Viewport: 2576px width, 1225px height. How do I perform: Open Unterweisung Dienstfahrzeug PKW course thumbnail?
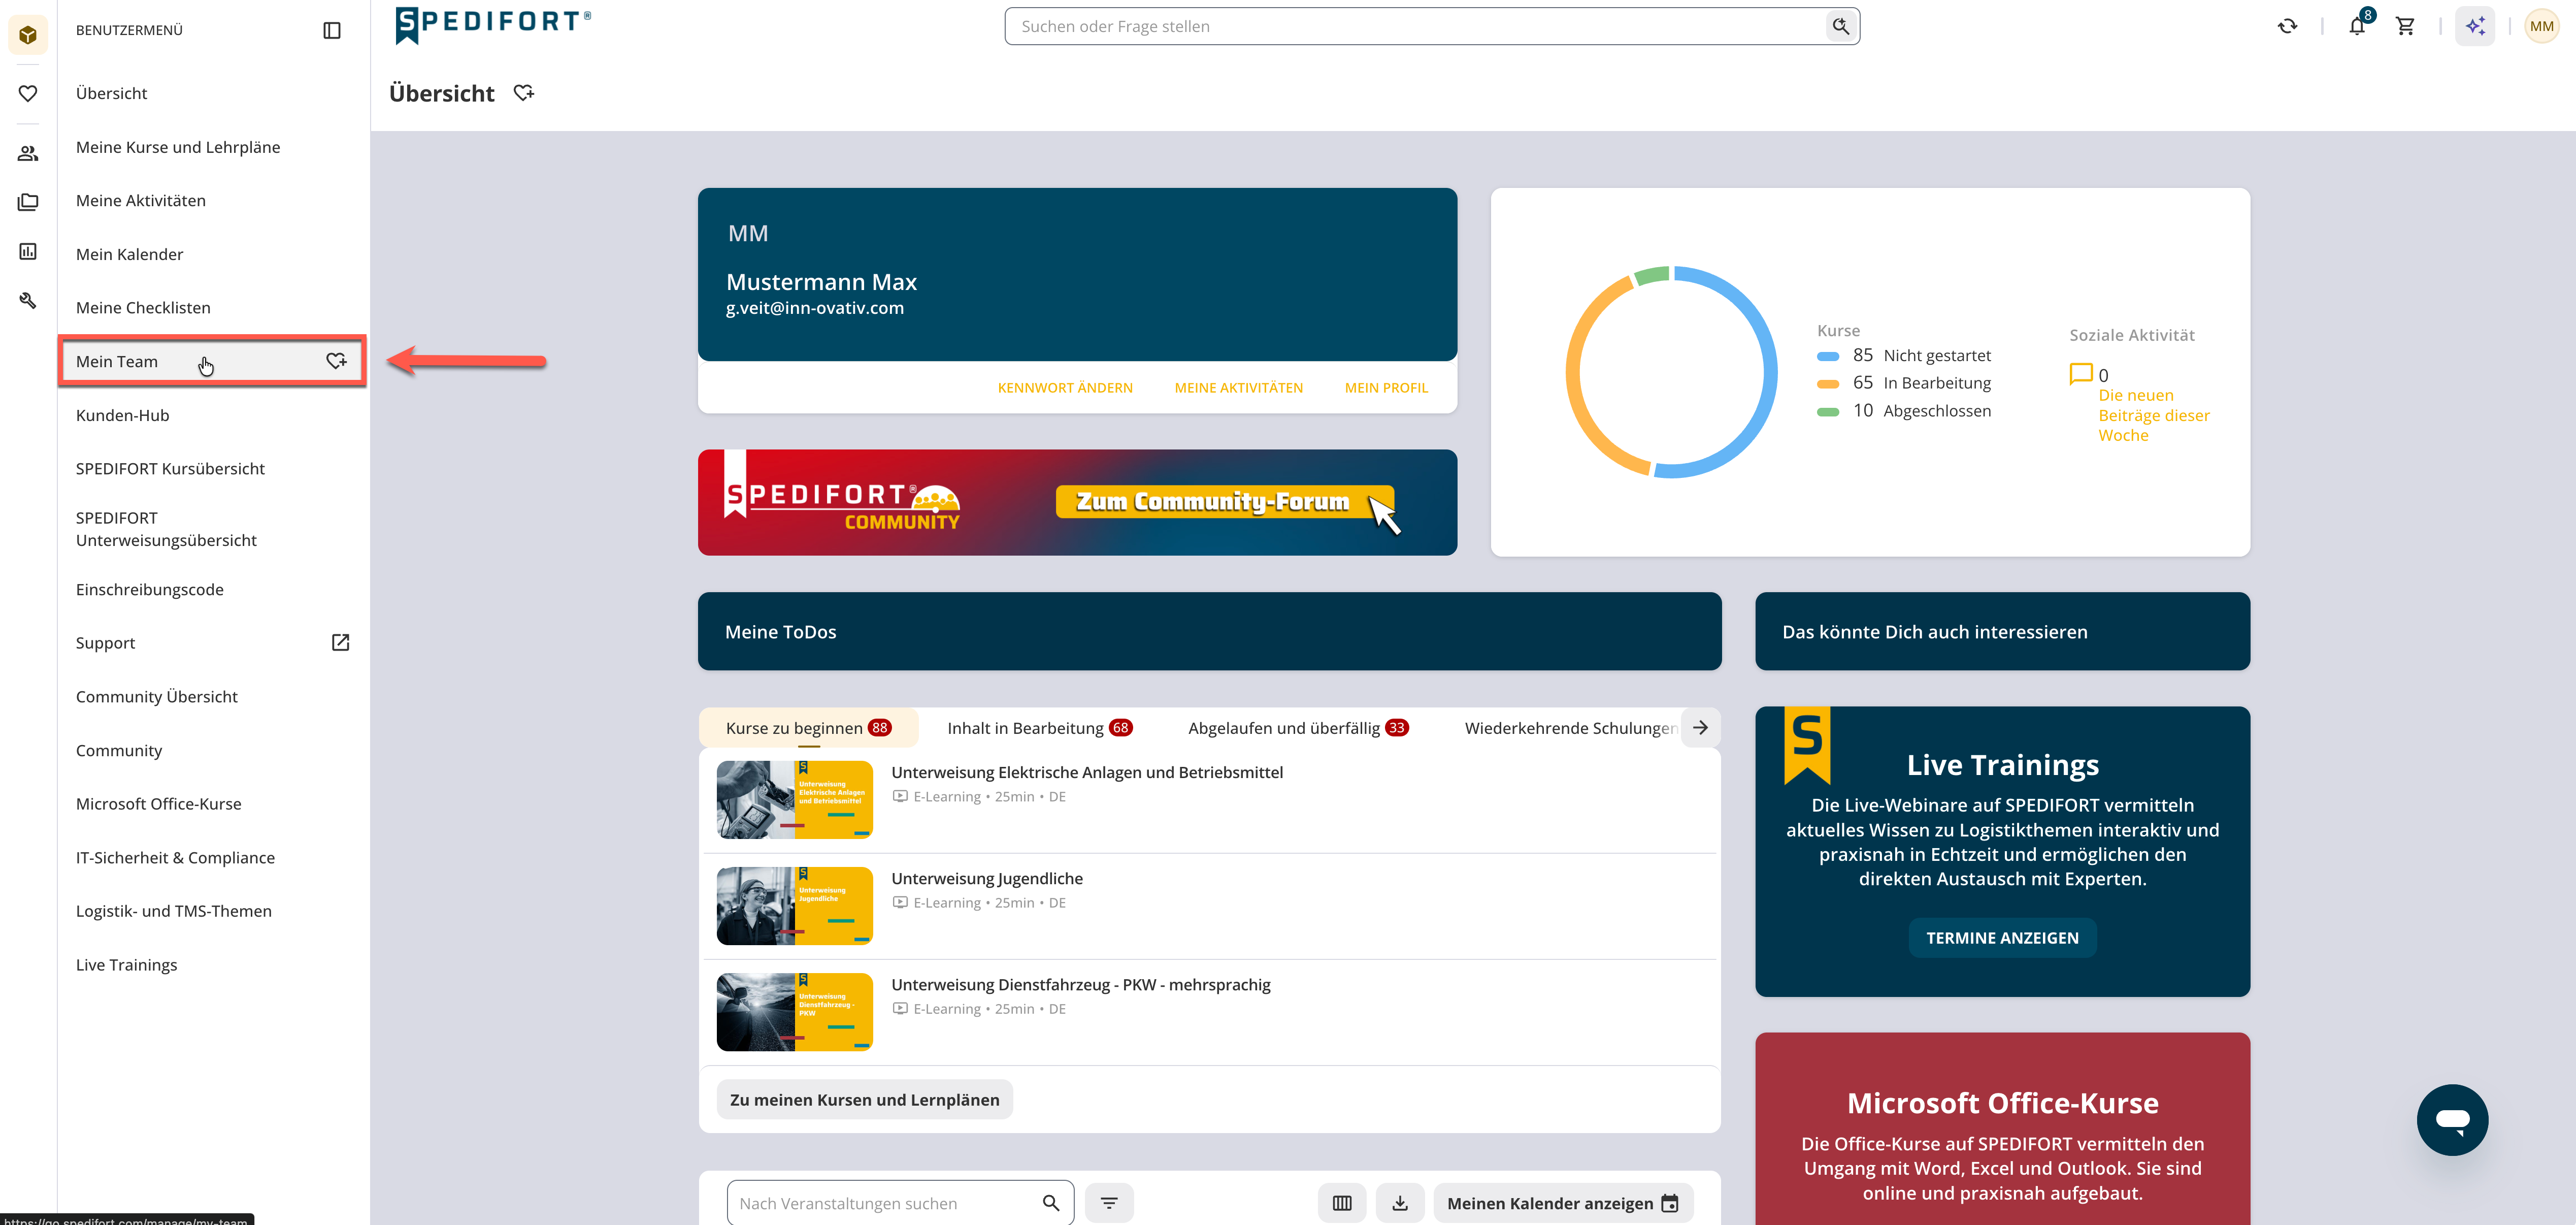(x=794, y=1011)
